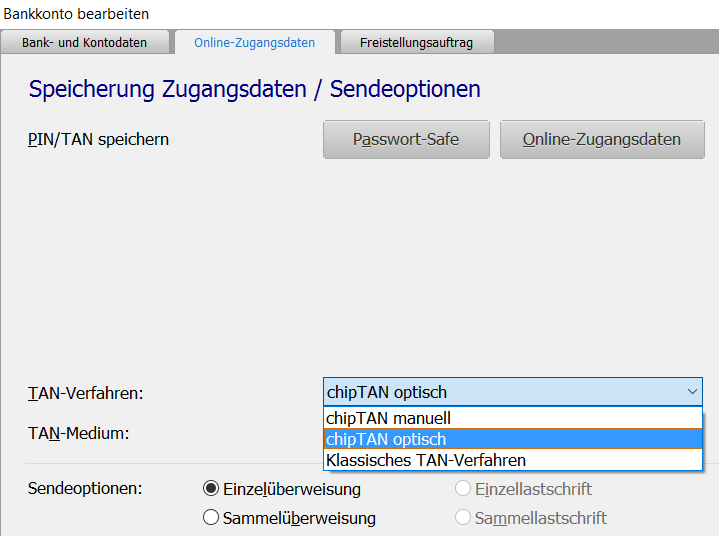Switch to the Bank- und Kontodaten tab
The image size is (719, 536).
coord(87,42)
